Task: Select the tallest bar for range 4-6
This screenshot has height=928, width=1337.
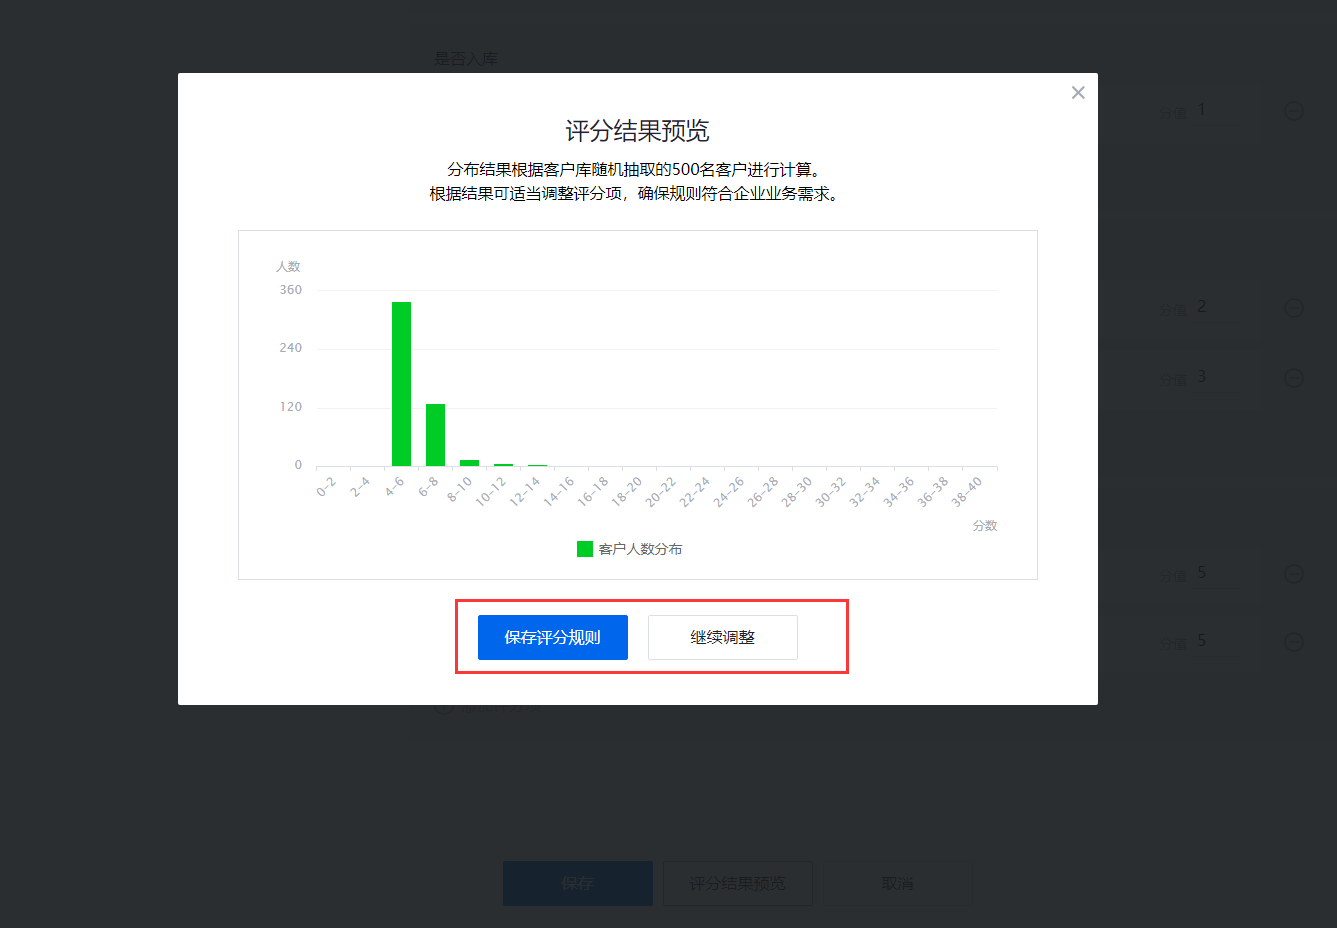Action: tap(401, 384)
